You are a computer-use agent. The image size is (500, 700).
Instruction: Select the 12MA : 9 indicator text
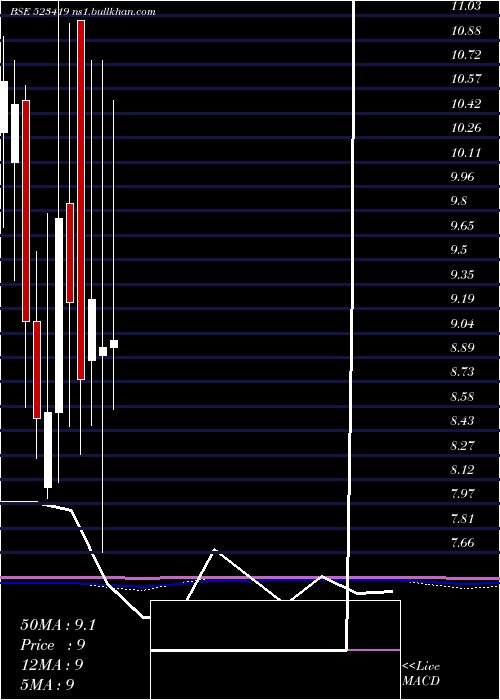pyautogui.click(x=52, y=665)
